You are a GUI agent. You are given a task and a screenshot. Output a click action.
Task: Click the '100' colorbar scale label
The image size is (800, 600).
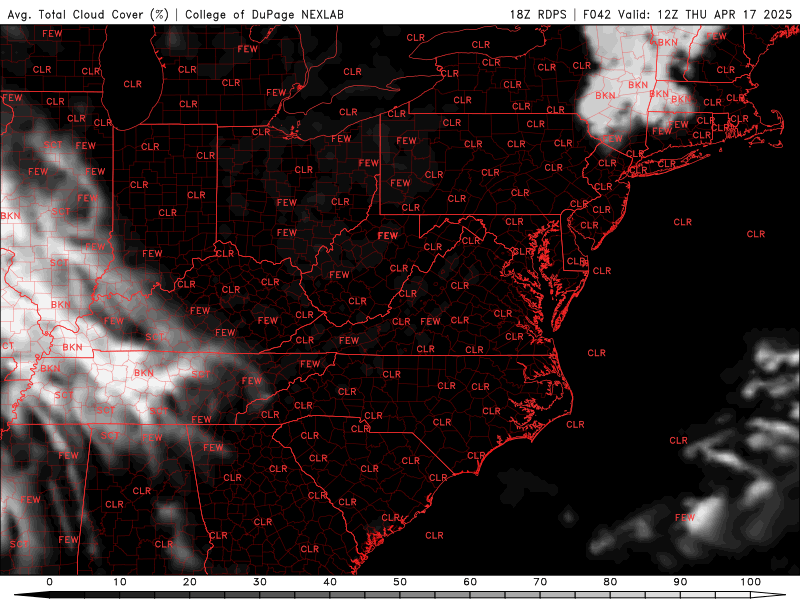pos(751,582)
